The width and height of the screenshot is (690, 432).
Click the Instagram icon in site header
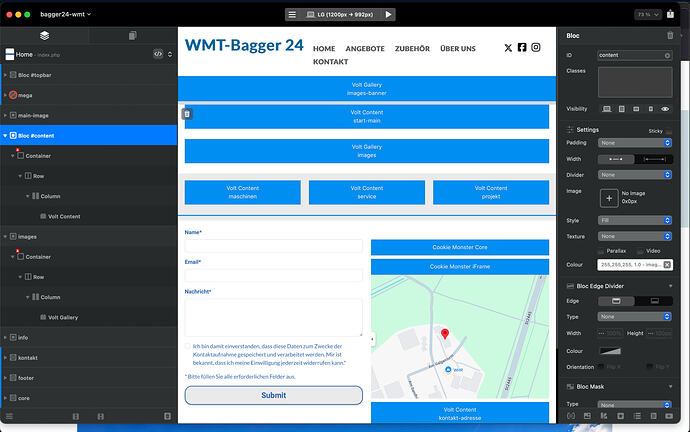pos(536,48)
